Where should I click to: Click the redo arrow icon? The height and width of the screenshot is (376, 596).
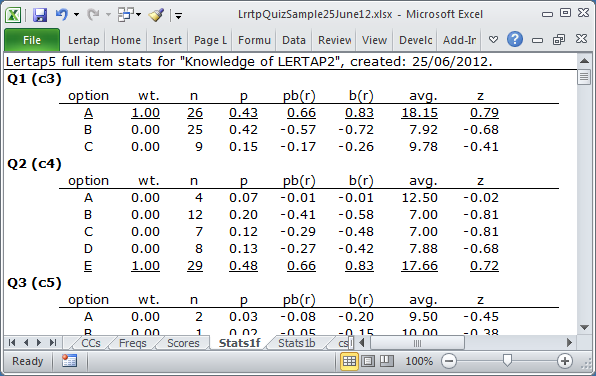point(93,15)
